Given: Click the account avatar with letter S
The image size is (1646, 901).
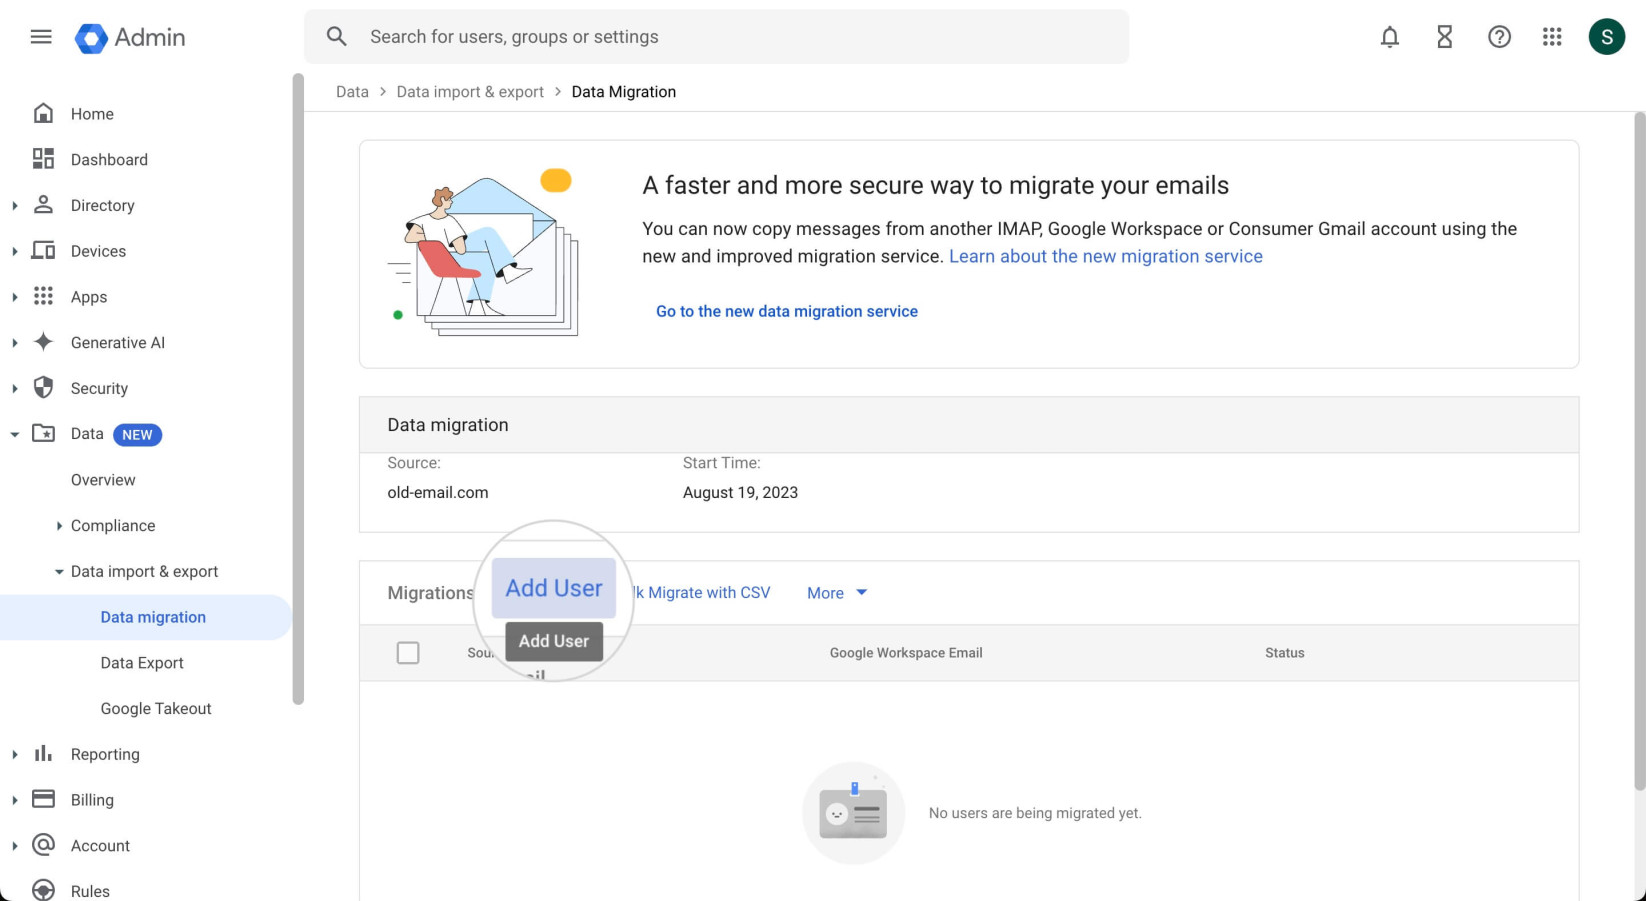Looking at the screenshot, I should click(1607, 36).
